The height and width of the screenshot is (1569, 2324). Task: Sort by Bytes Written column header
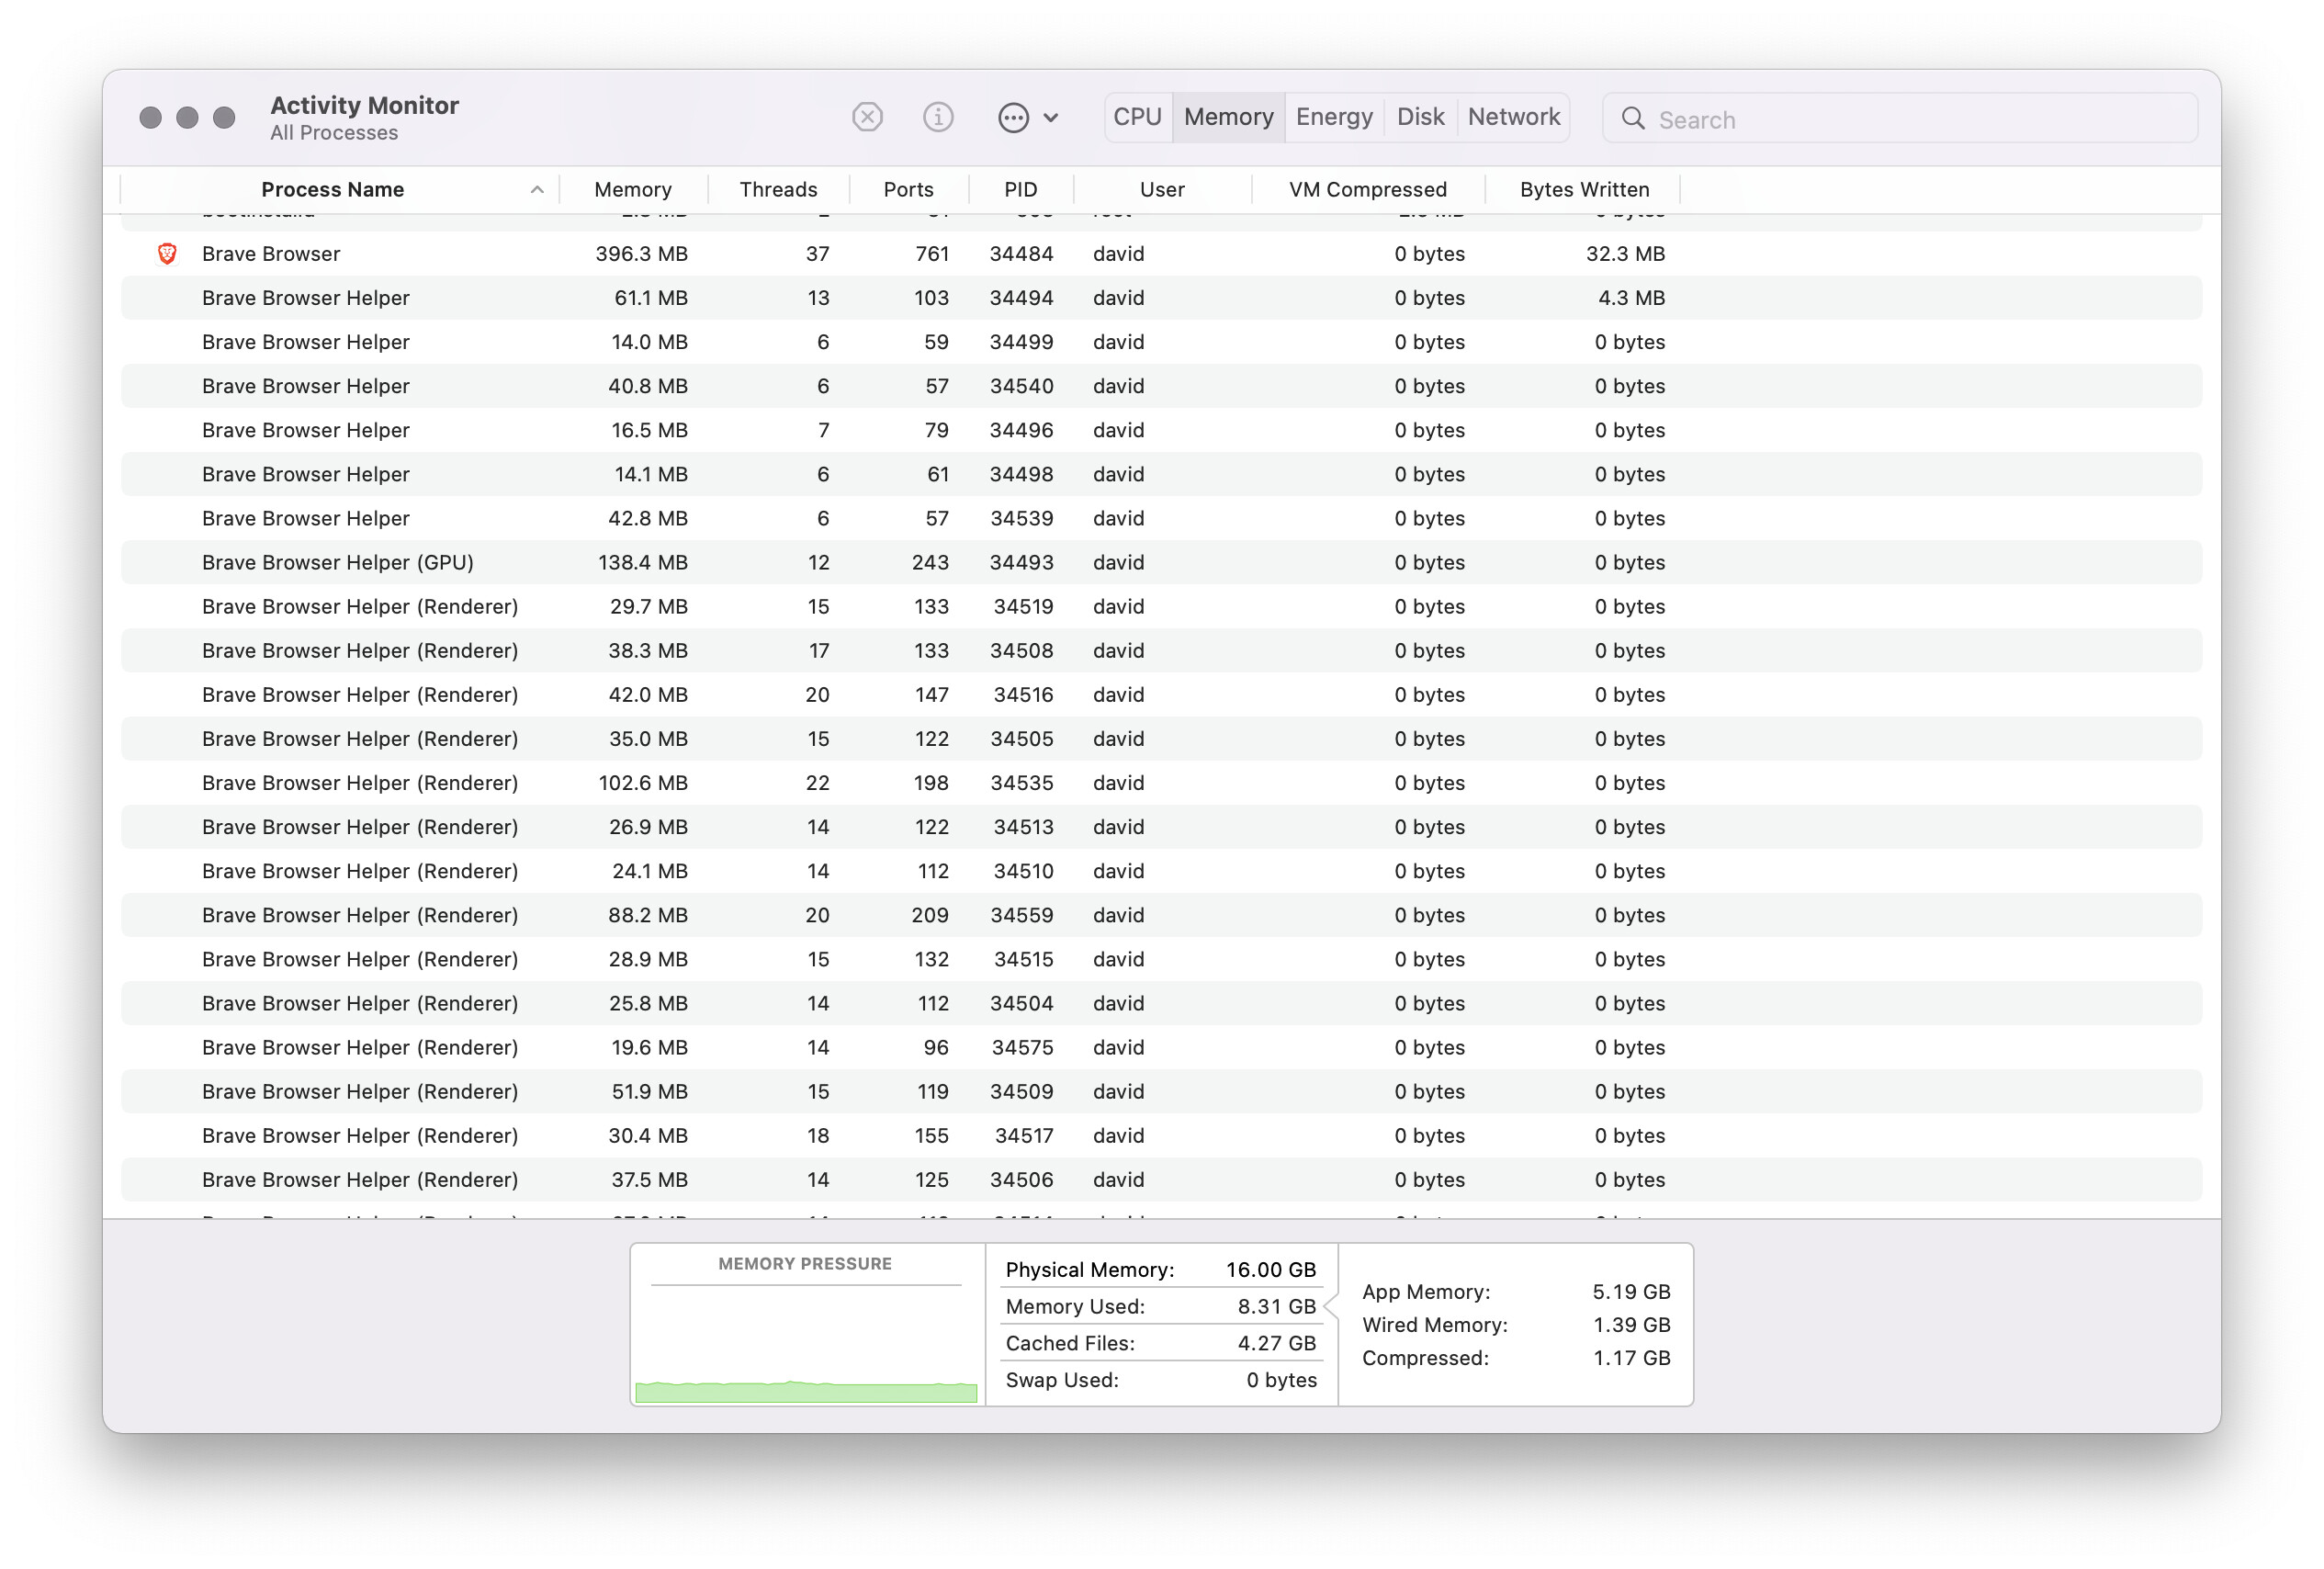(1584, 190)
